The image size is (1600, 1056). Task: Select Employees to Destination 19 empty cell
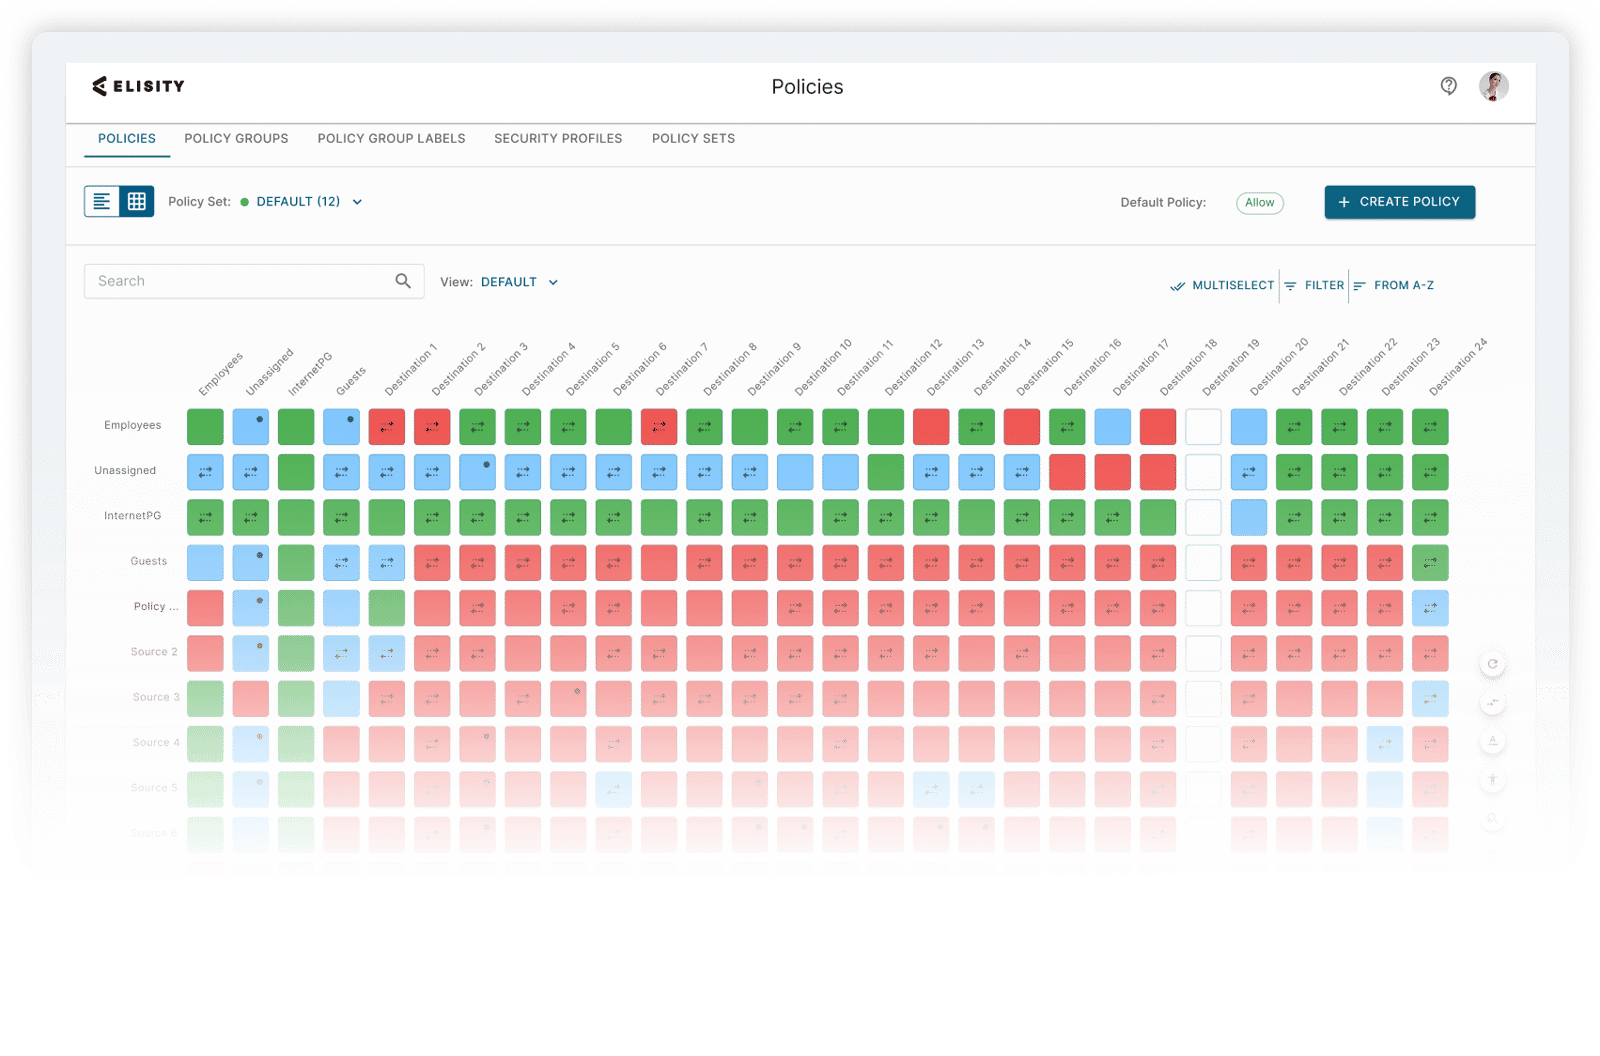[x=1203, y=427]
